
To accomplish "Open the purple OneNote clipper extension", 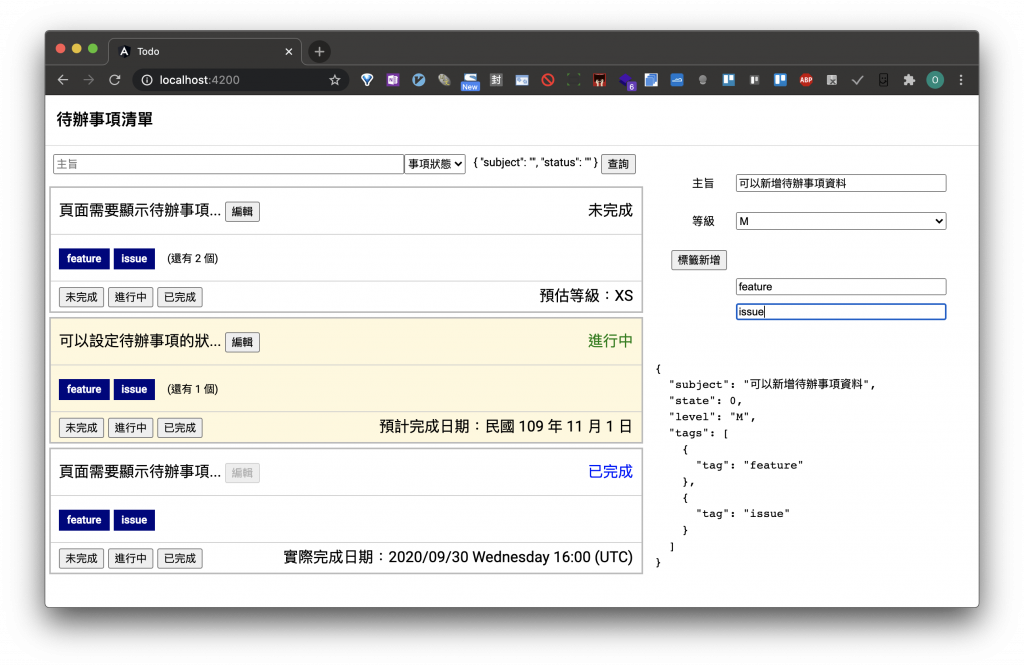I will point(392,80).
